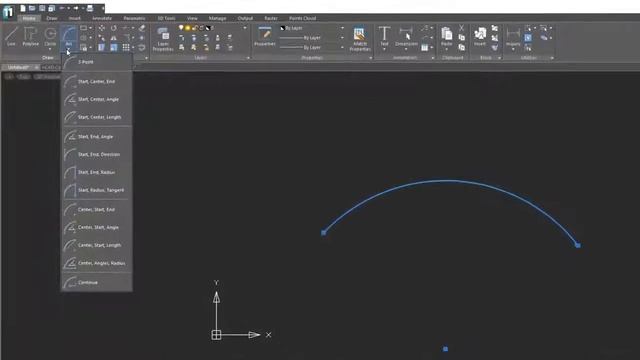
Task: Choose Center, Start, Length arc
Action: point(97,245)
